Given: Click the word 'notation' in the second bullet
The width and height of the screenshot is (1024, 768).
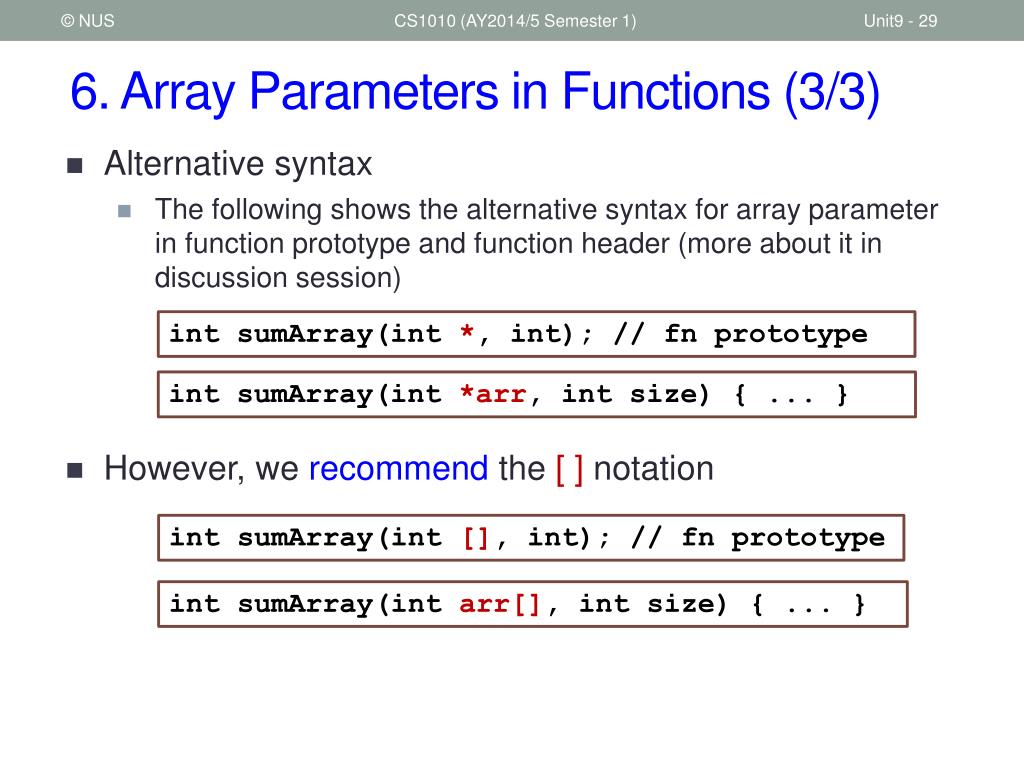Looking at the screenshot, I should pos(653,469).
